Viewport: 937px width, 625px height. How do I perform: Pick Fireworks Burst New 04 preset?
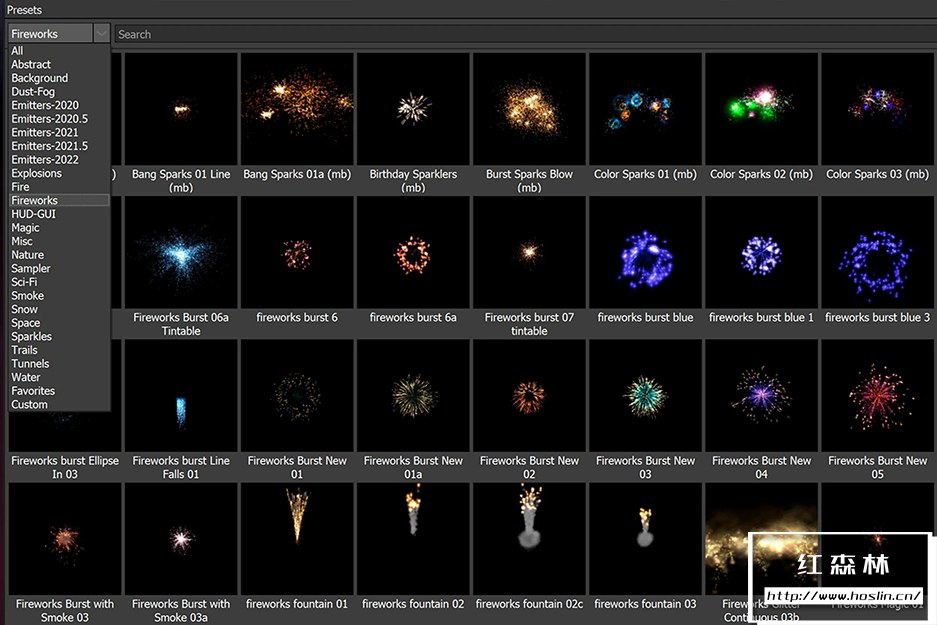(x=761, y=396)
